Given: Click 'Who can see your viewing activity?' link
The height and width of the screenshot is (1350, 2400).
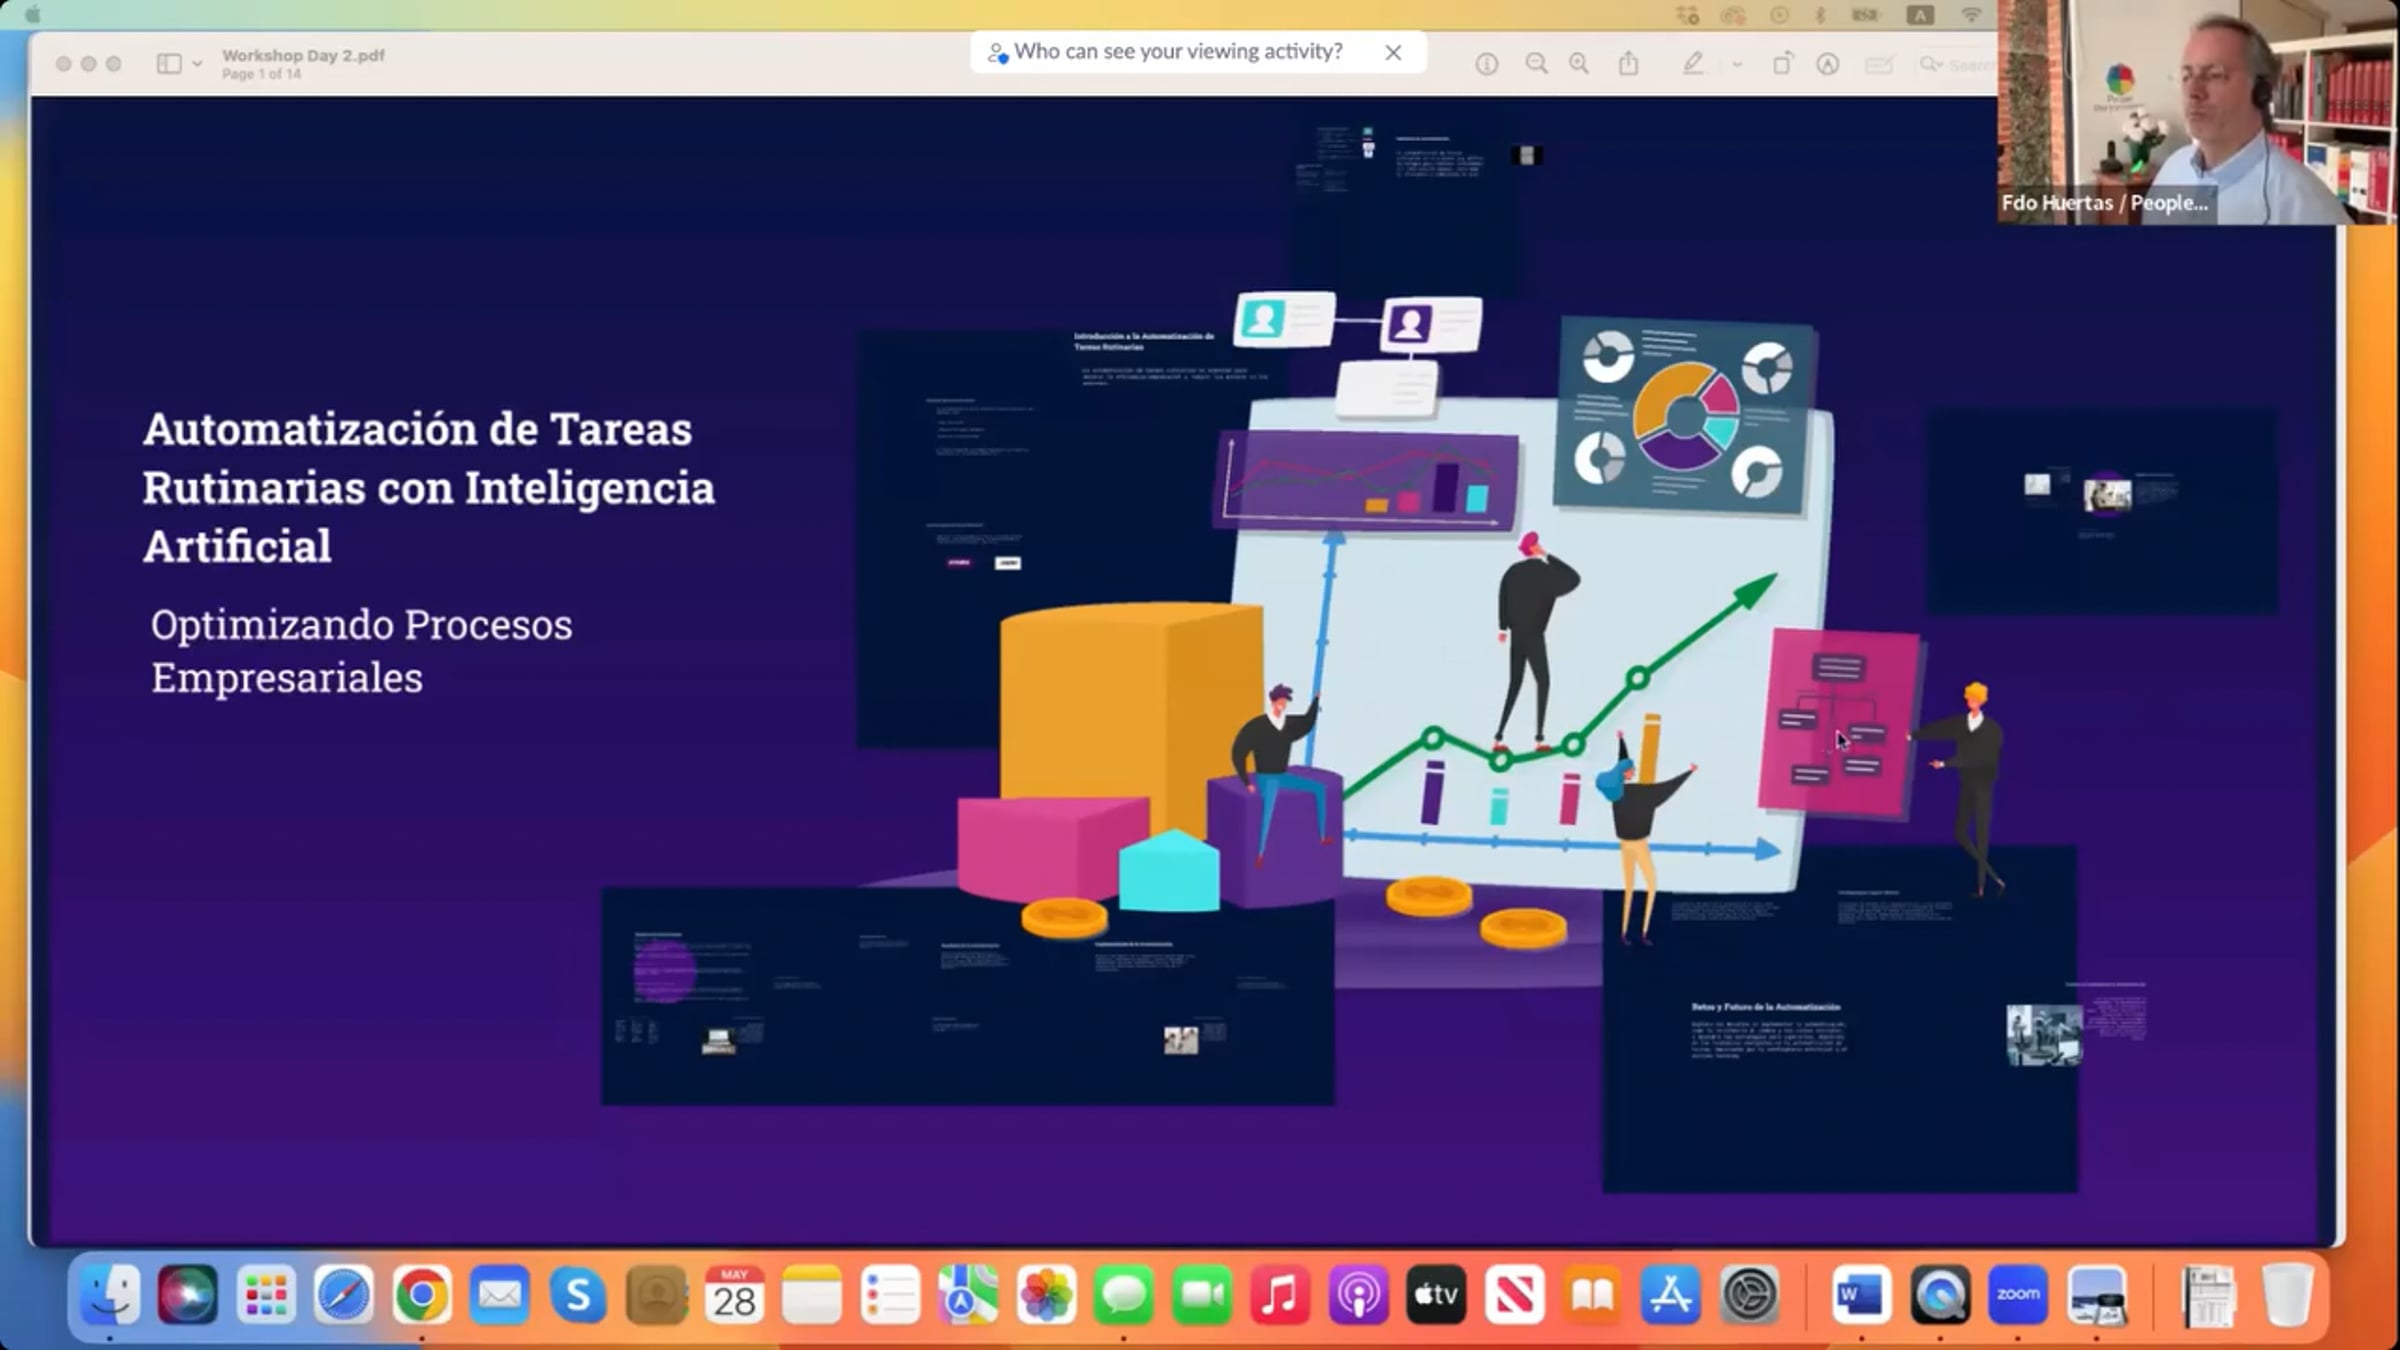Looking at the screenshot, I should (x=1177, y=52).
